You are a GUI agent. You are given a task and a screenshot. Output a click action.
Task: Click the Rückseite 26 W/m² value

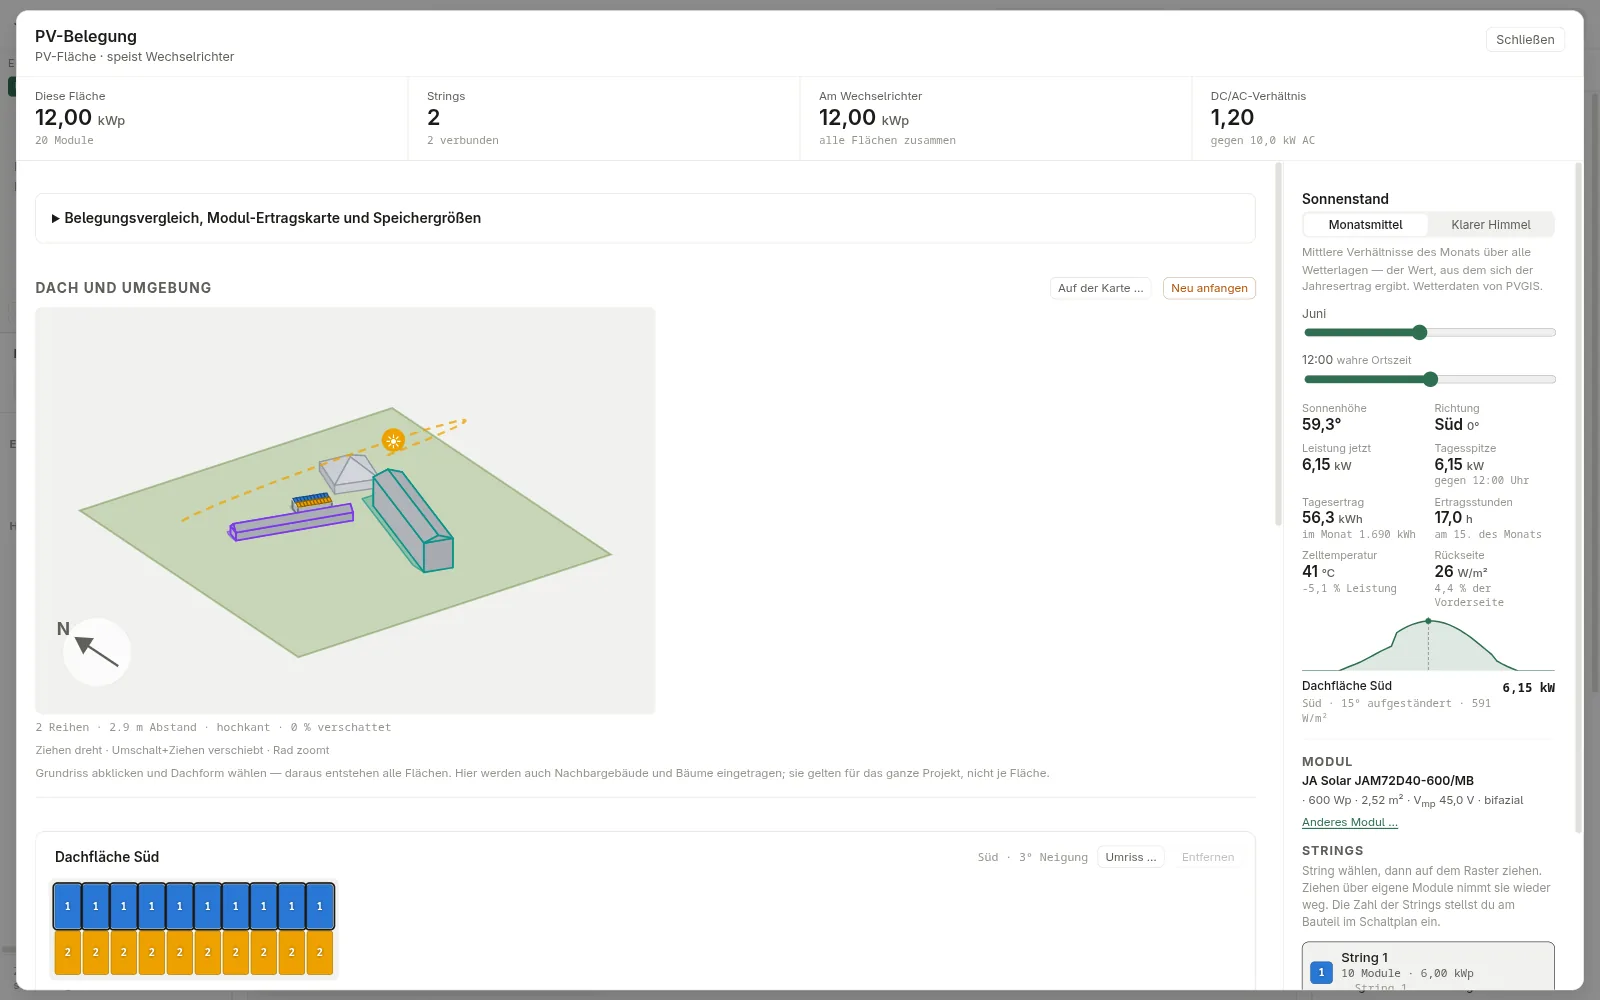tap(1461, 572)
